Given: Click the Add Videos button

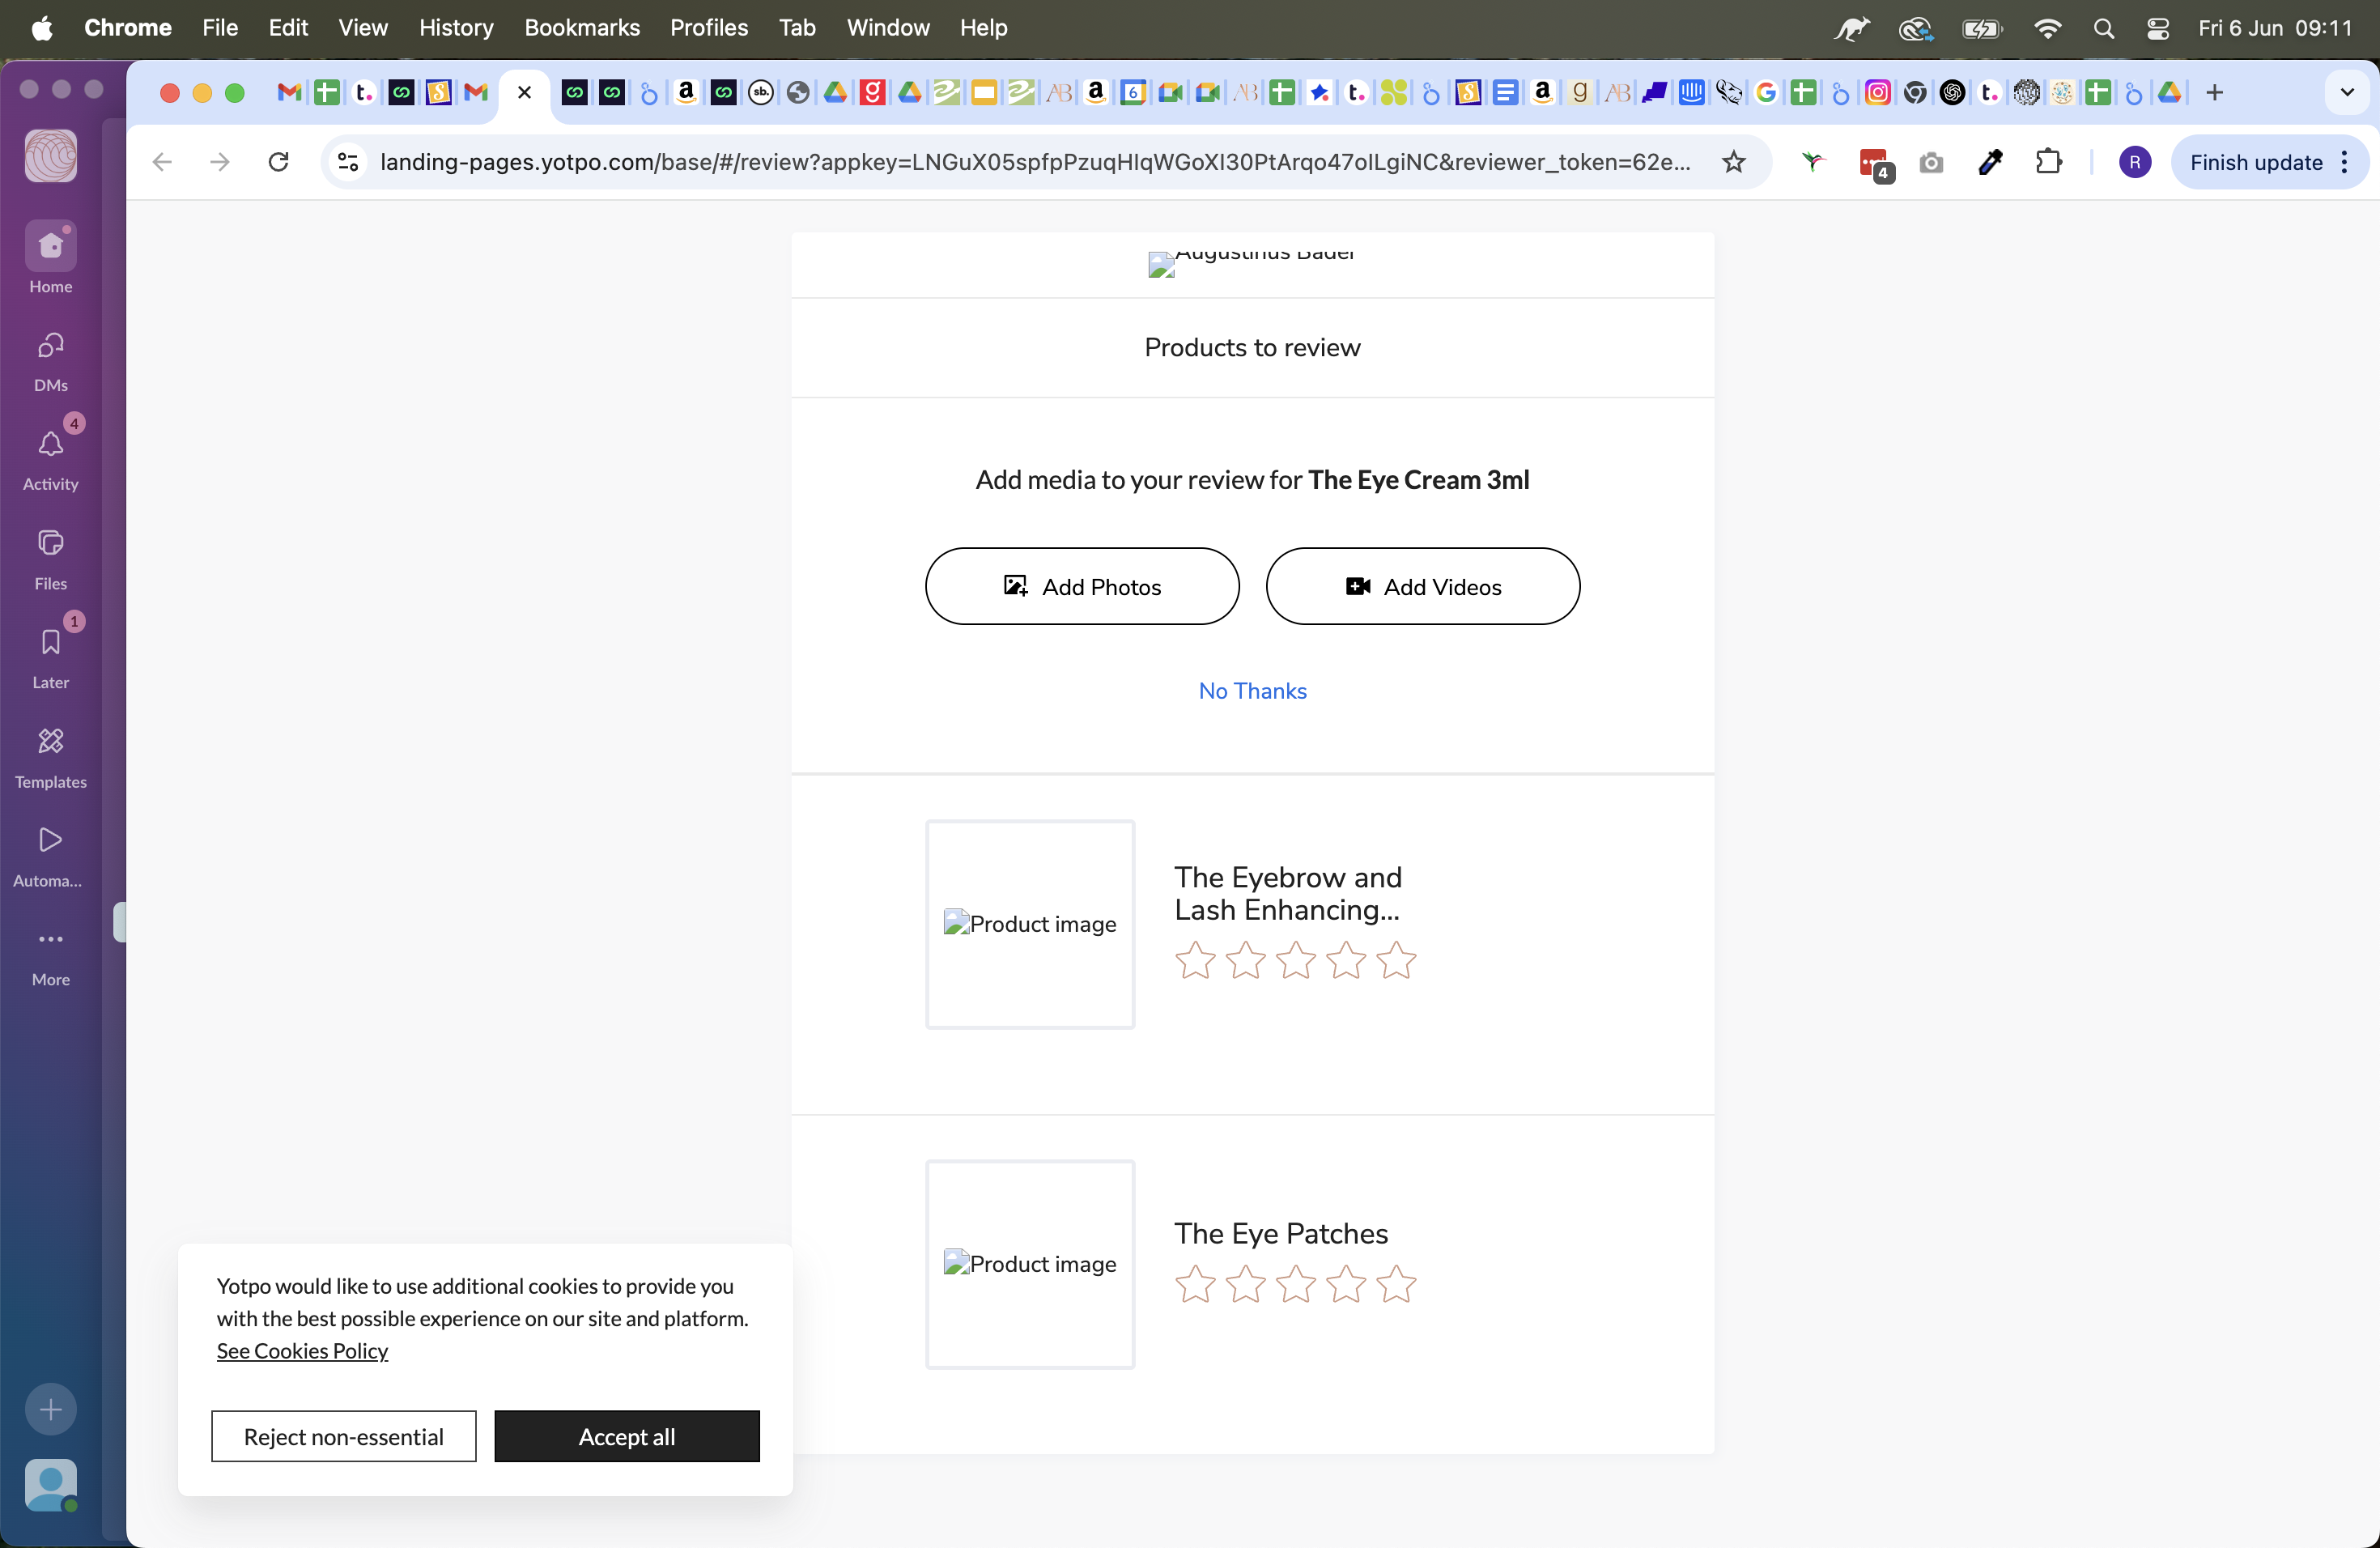Looking at the screenshot, I should (x=1422, y=586).
